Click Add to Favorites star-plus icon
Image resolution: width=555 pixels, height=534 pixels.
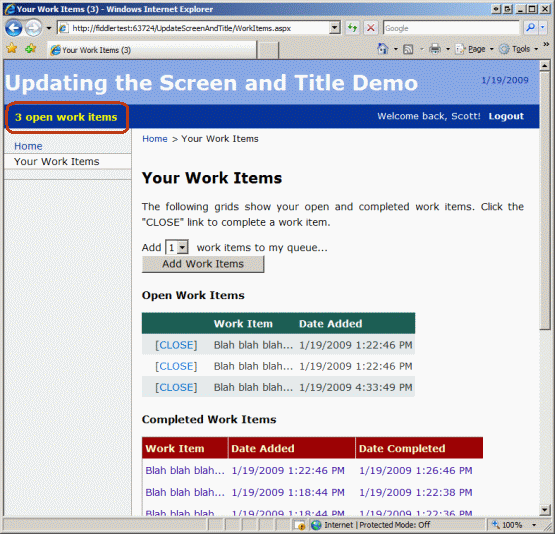[x=31, y=48]
